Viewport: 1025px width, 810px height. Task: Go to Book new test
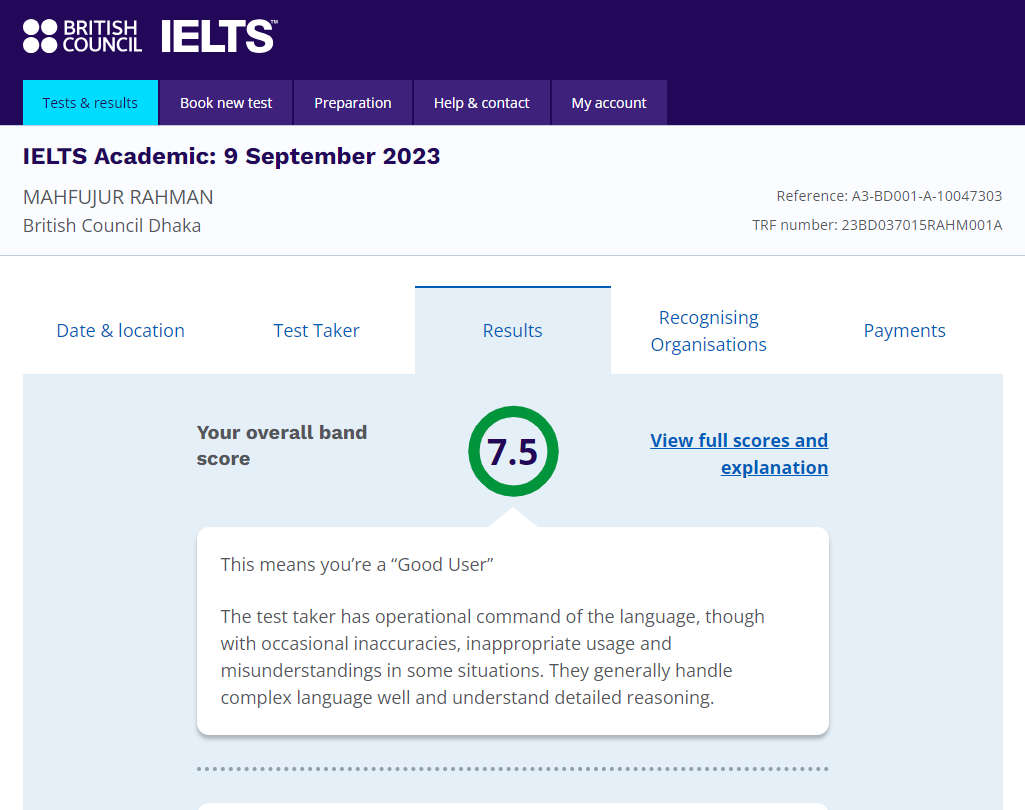pyautogui.click(x=226, y=103)
